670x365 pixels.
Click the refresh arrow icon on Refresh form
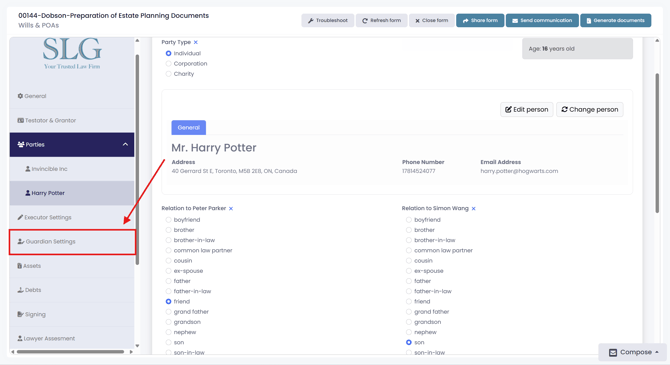click(365, 21)
